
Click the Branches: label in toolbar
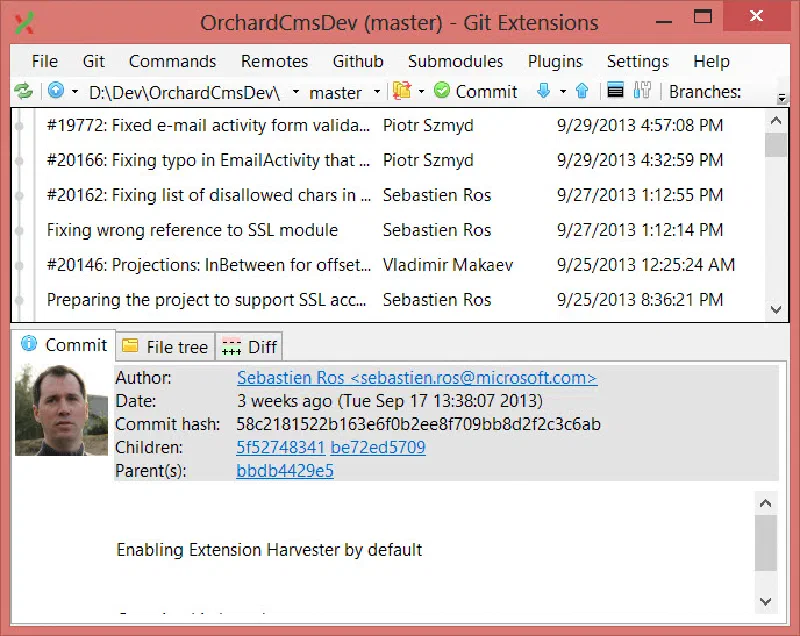[705, 92]
